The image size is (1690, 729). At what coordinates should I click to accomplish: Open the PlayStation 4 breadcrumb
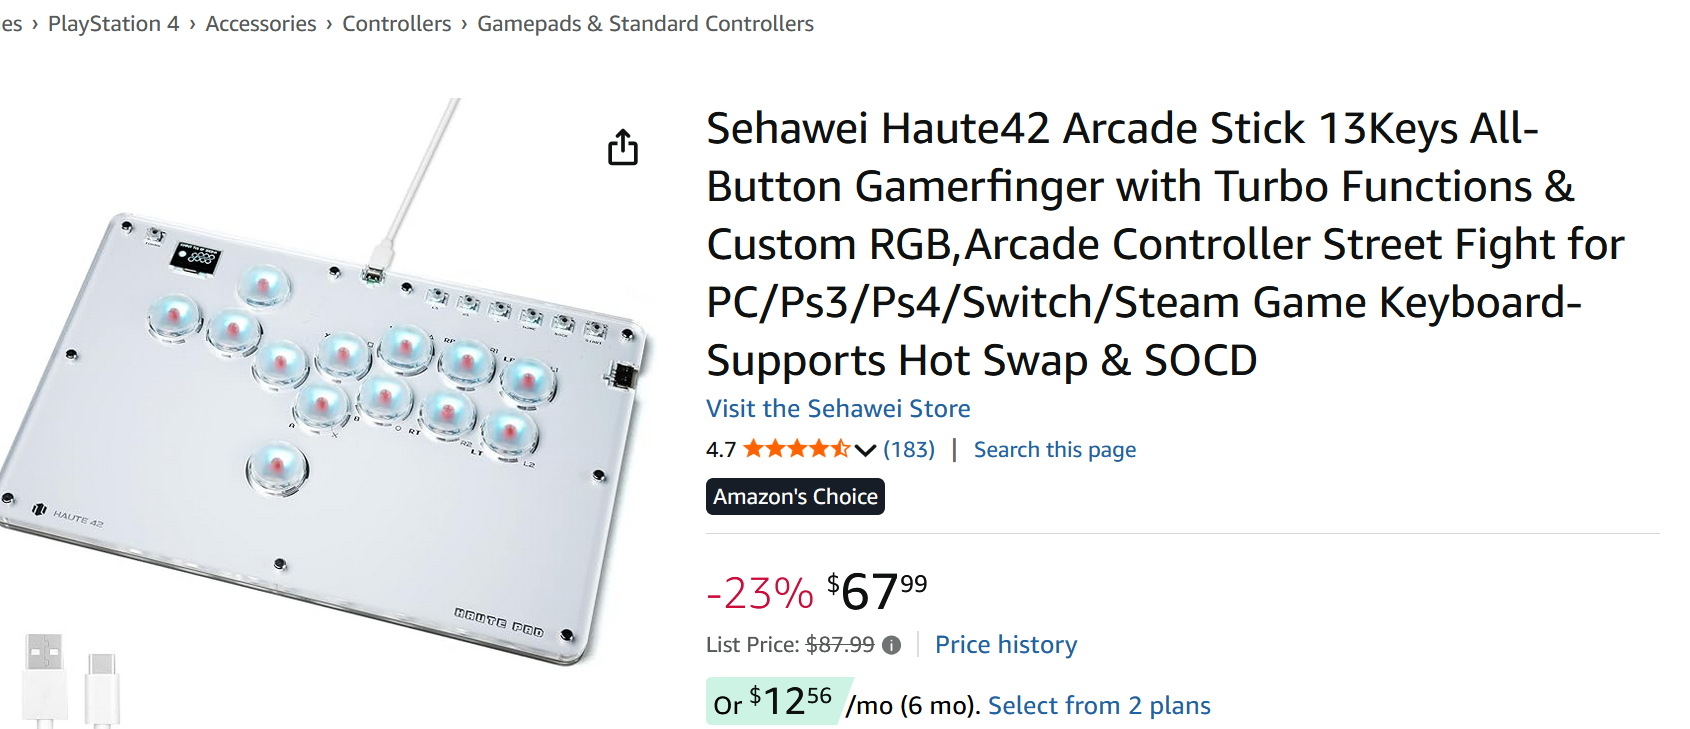click(x=113, y=23)
